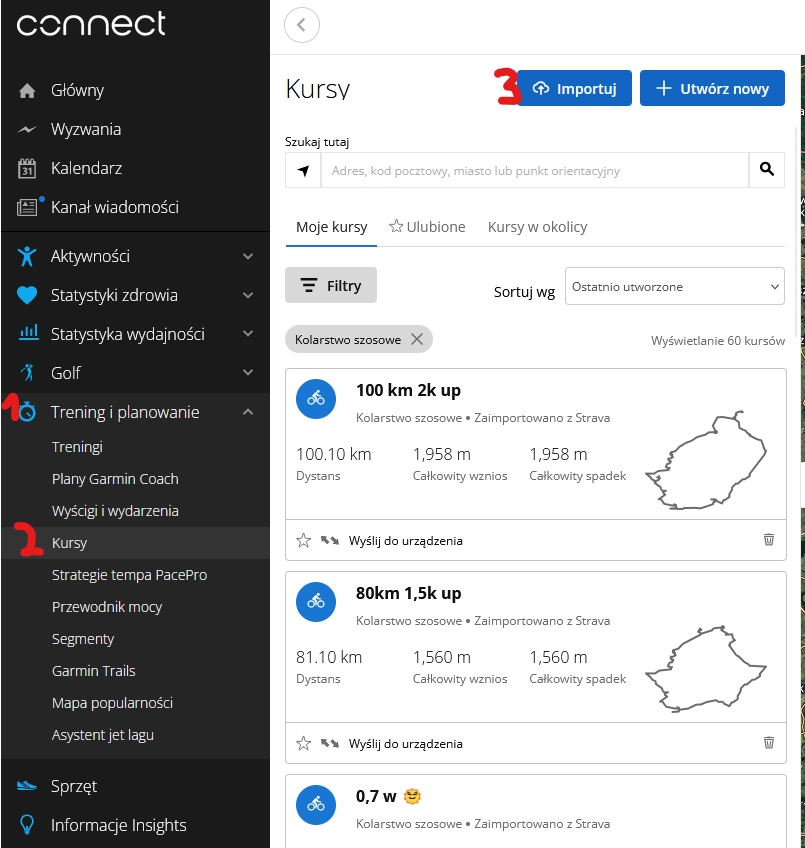Viewport: 805px width, 848px height.
Task: Collapse the Trening i planowanie section
Action: click(x=248, y=412)
